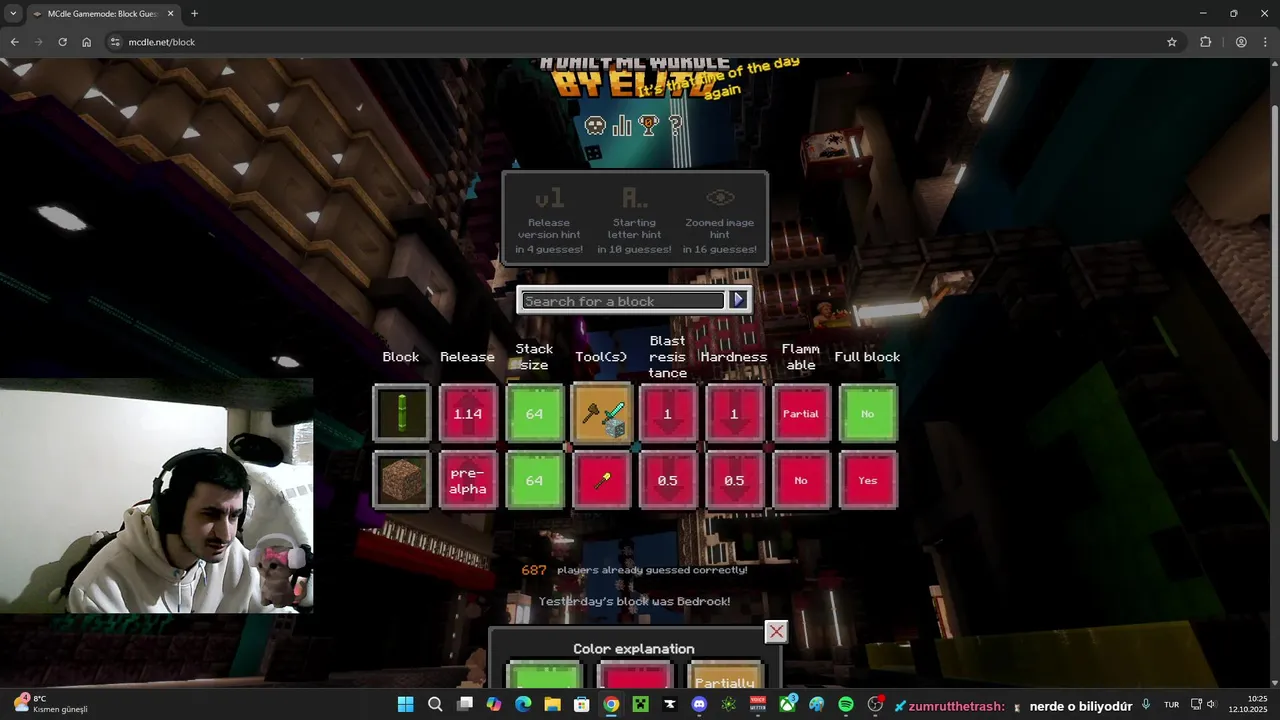Click the shovel tool cell
Image resolution: width=1280 pixels, height=720 pixels.
click(x=602, y=480)
